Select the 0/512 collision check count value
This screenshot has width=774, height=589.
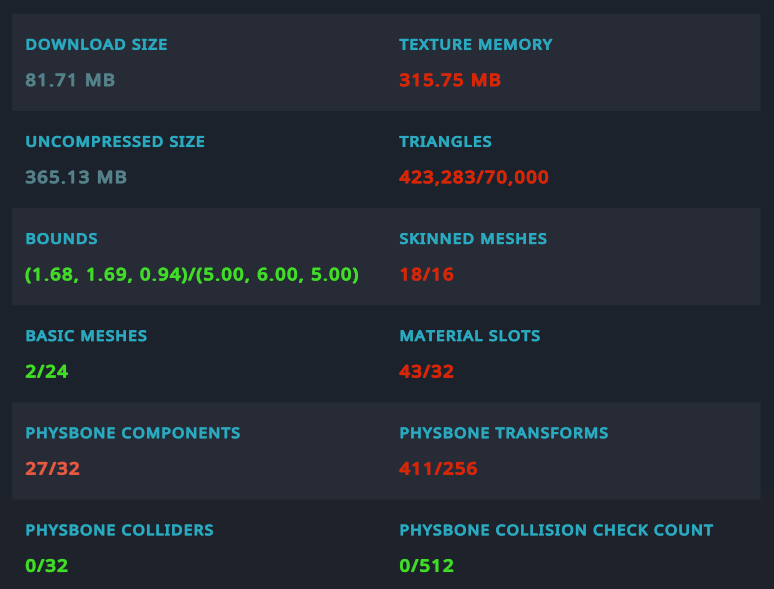(x=426, y=566)
